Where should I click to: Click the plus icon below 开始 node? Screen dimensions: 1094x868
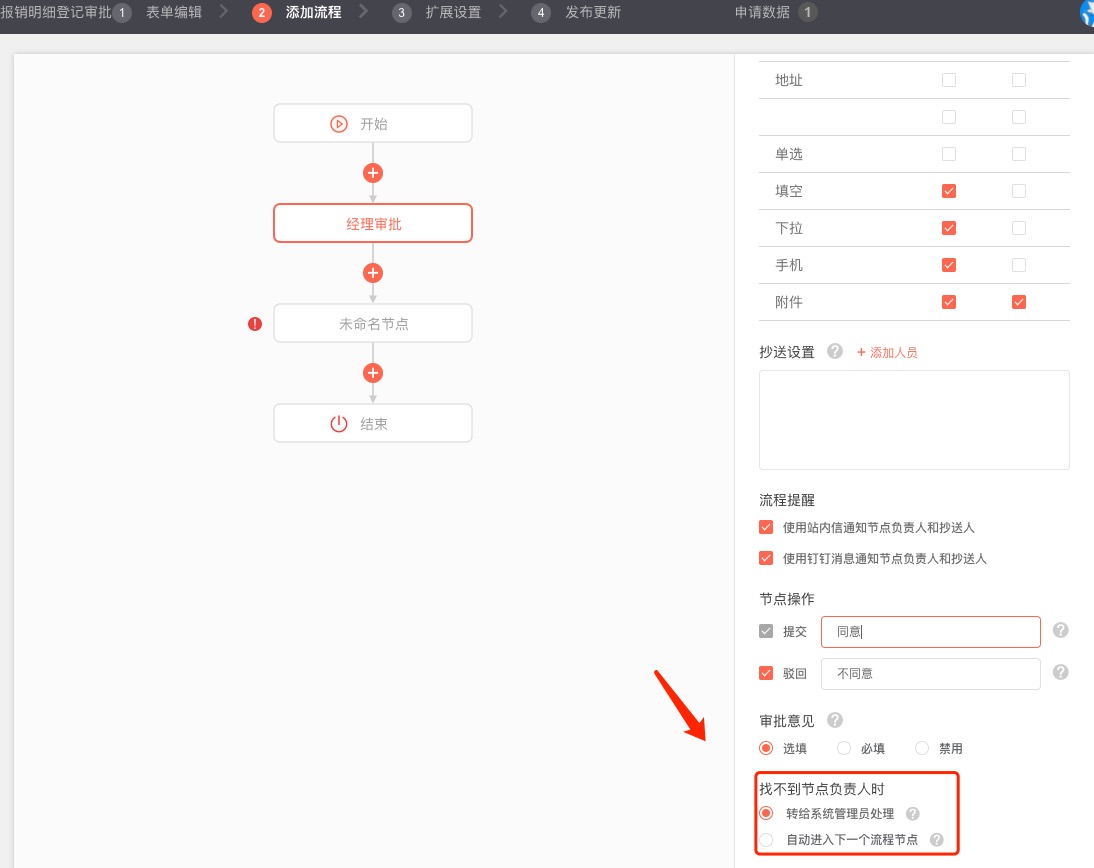point(373,173)
